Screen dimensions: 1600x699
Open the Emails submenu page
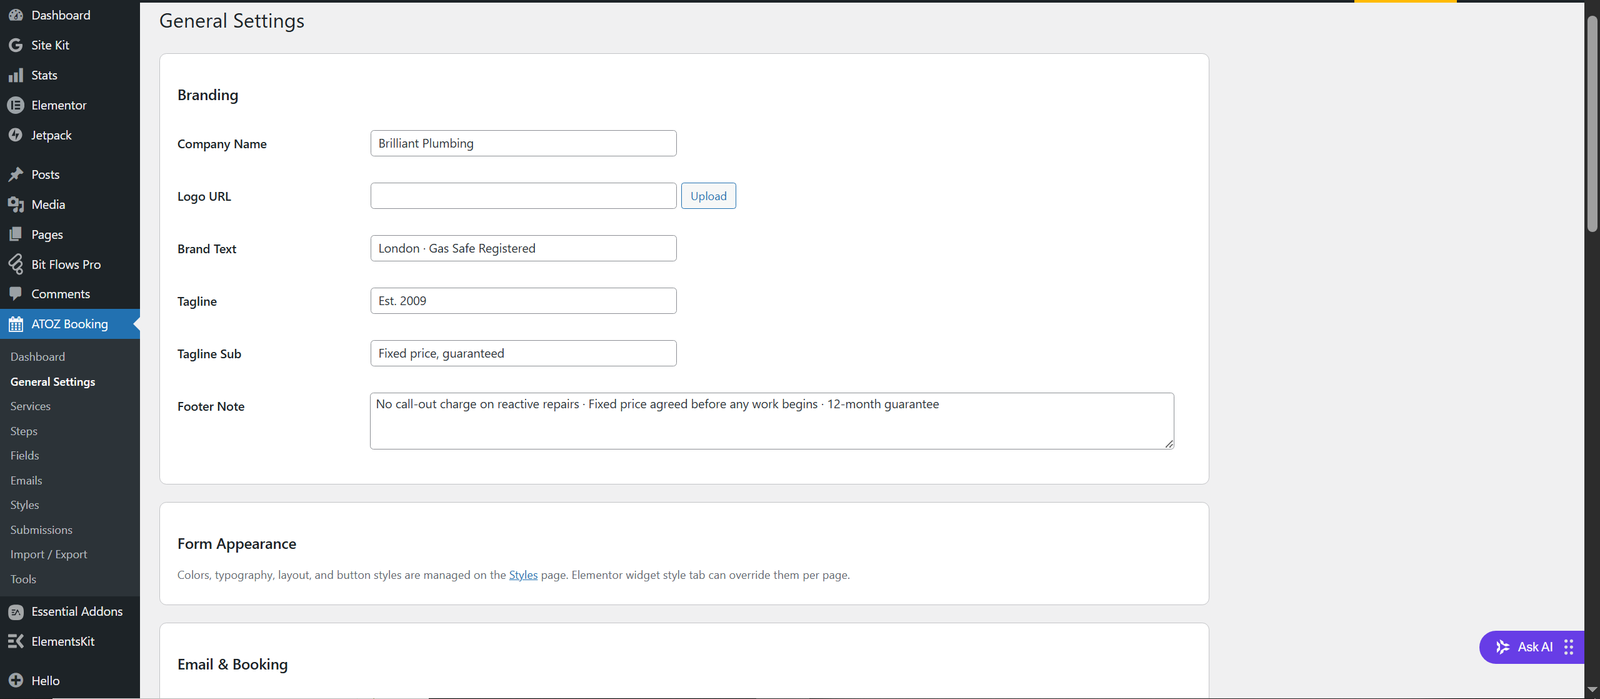(26, 480)
